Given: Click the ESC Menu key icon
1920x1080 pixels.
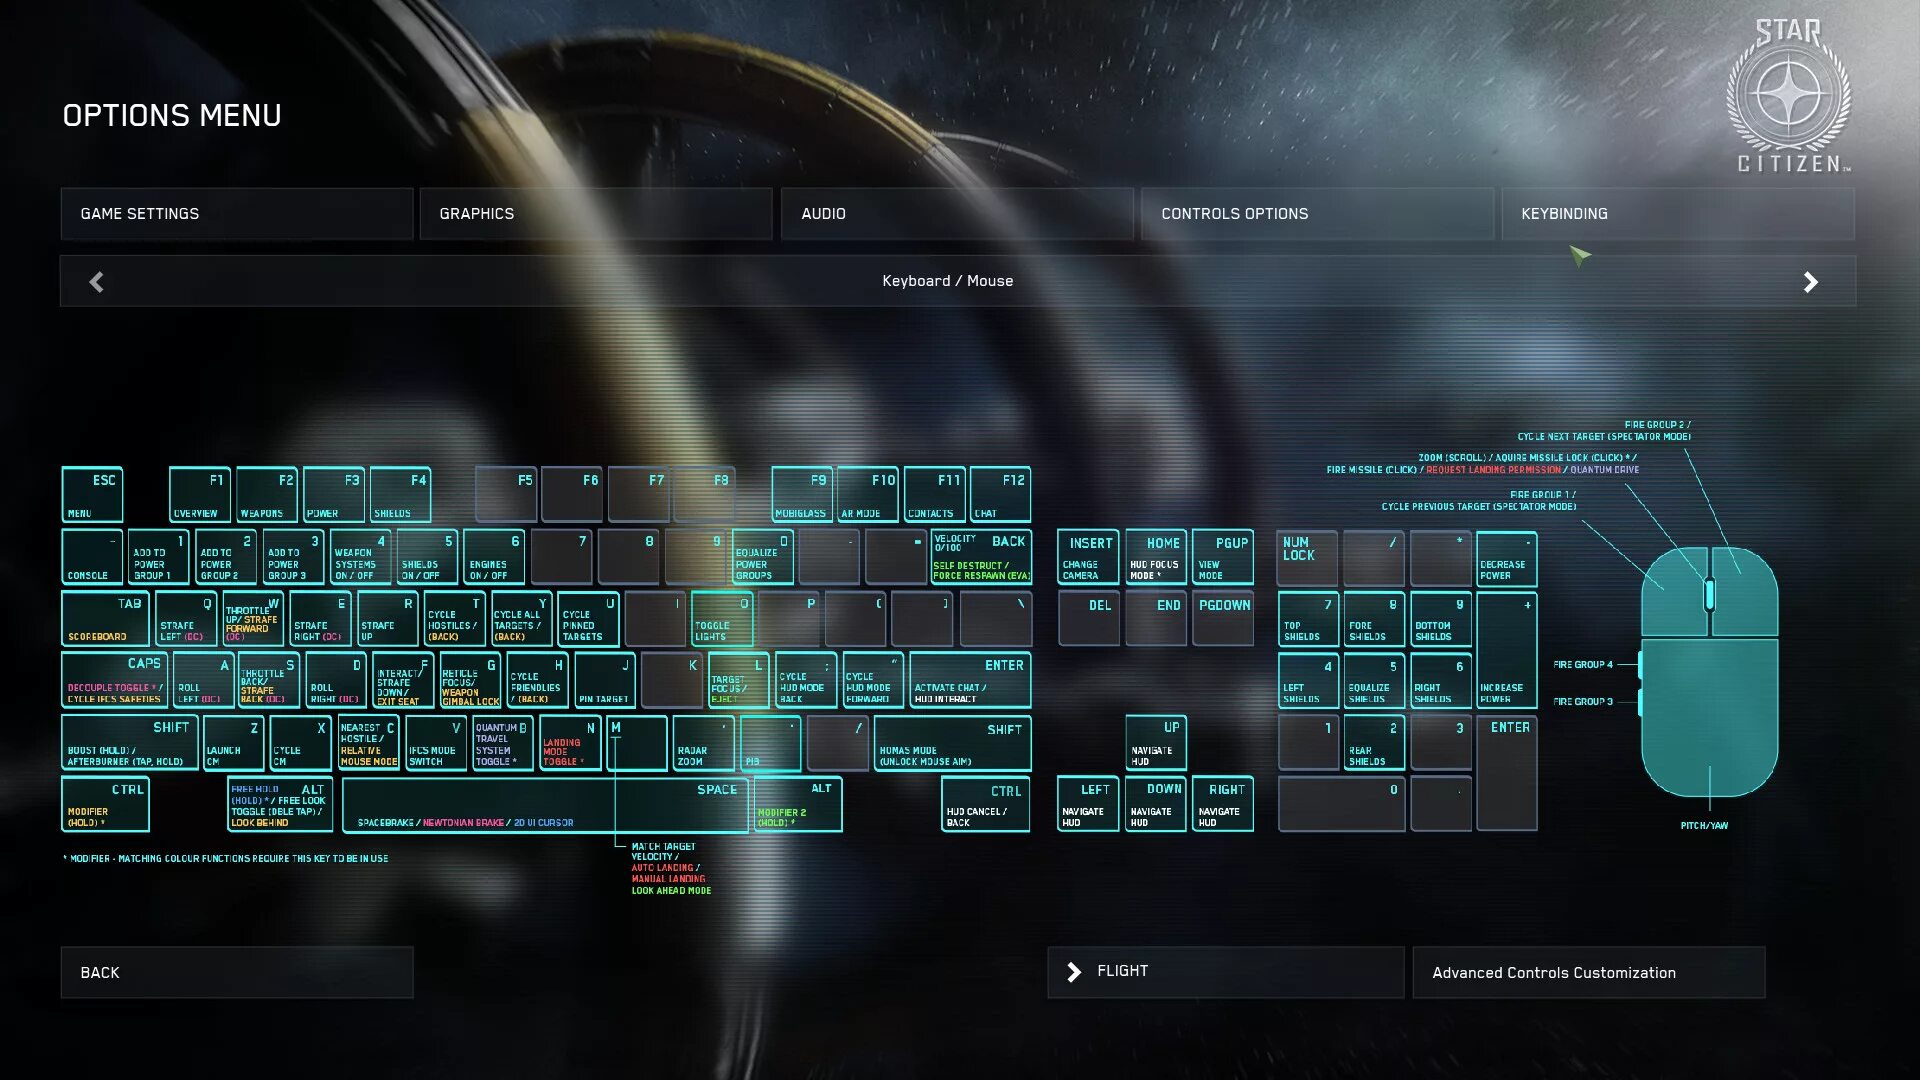Looking at the screenshot, I should 92,495.
